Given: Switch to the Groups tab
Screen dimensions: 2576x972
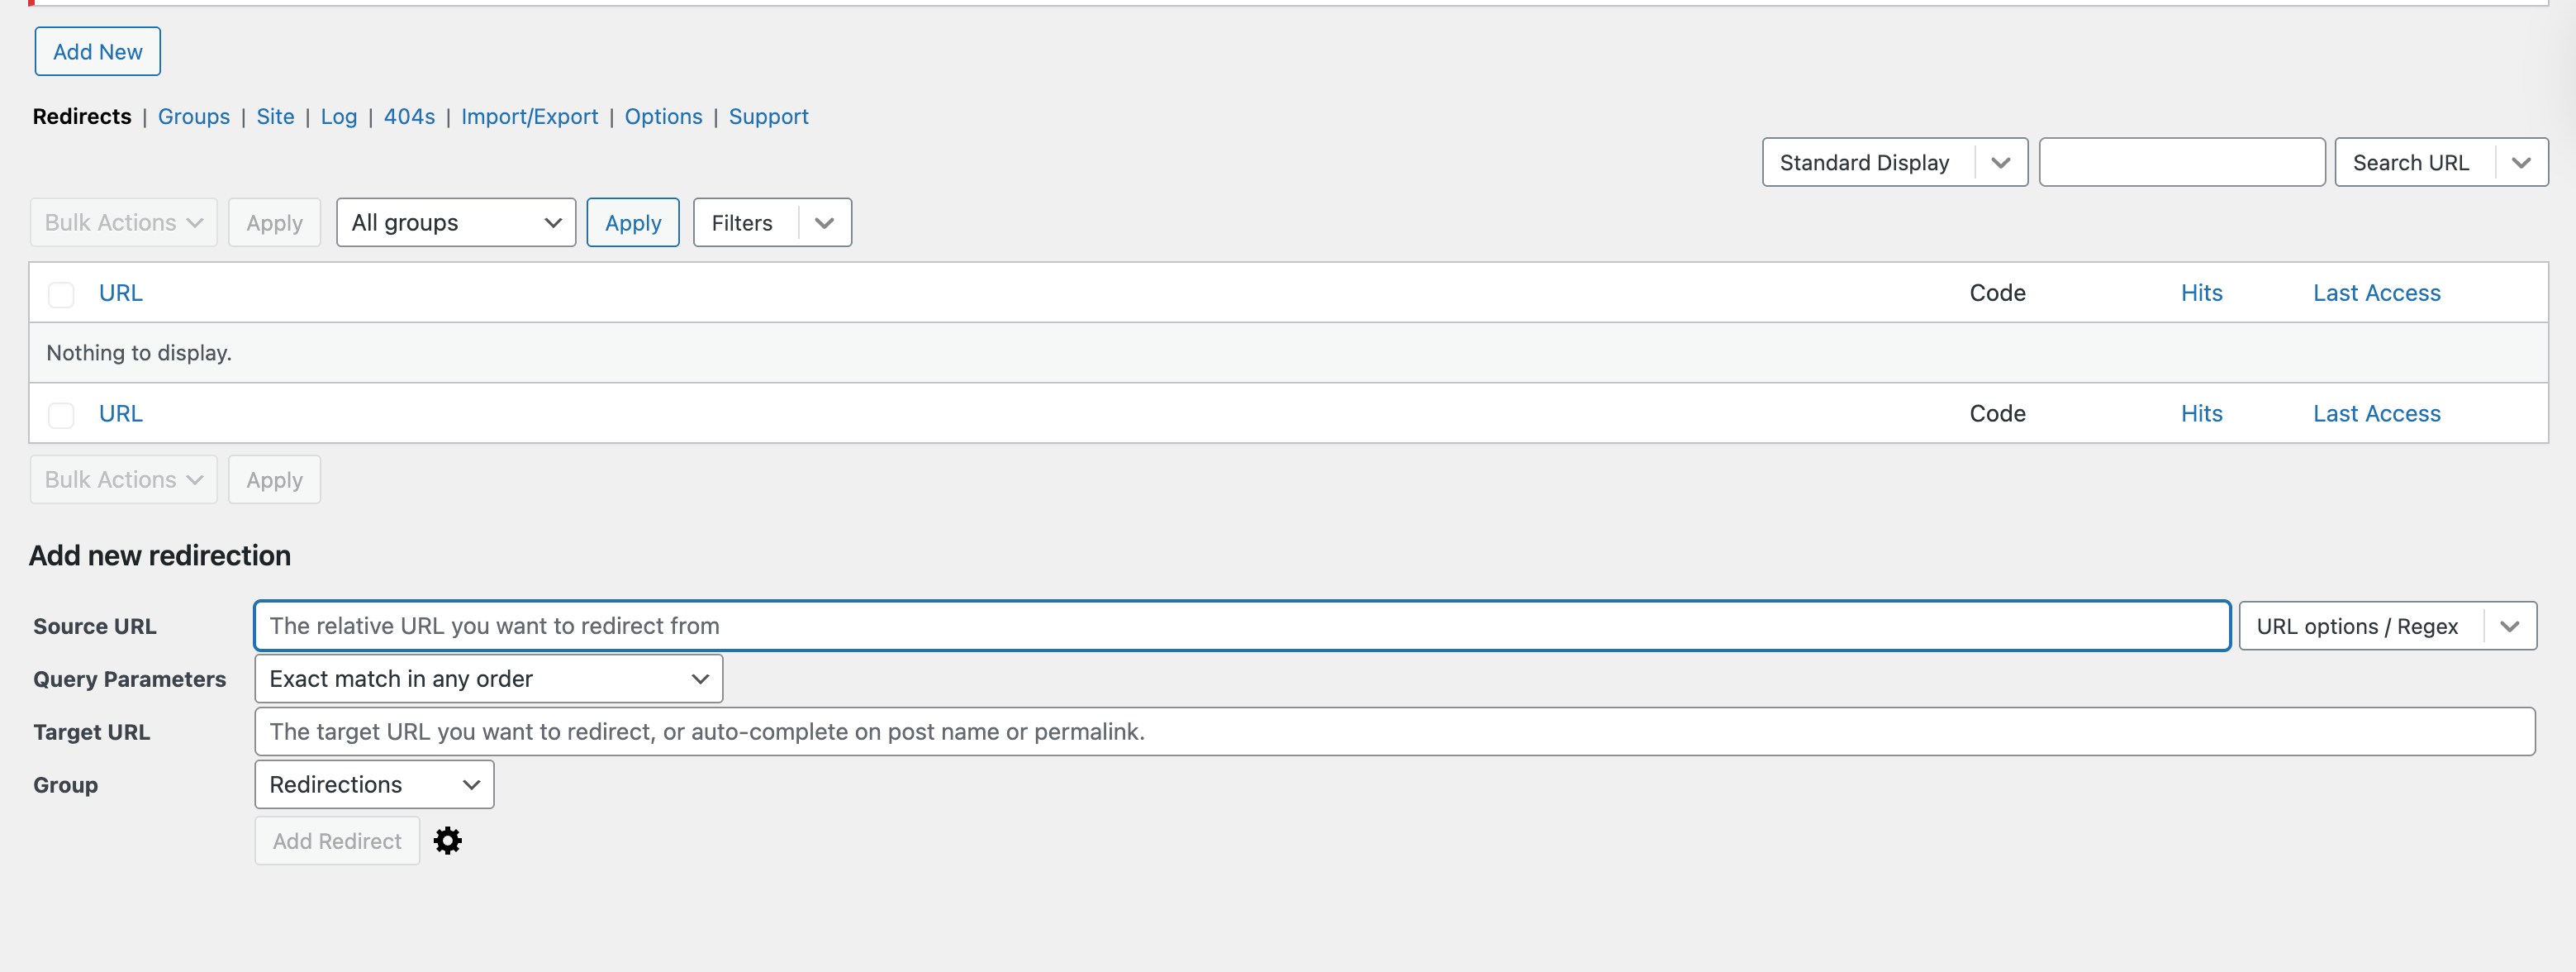Looking at the screenshot, I should [x=193, y=117].
